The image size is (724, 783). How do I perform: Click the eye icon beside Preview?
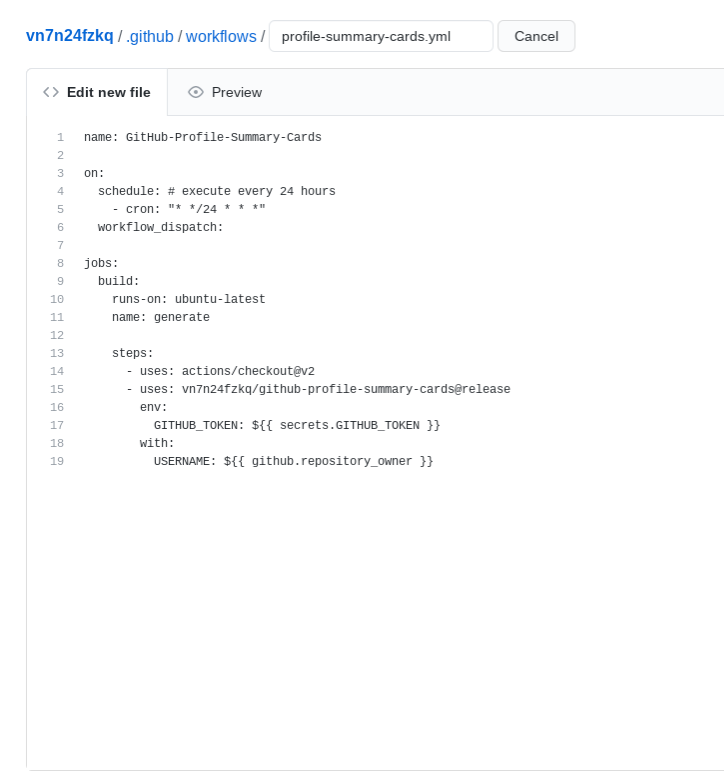pos(196,92)
